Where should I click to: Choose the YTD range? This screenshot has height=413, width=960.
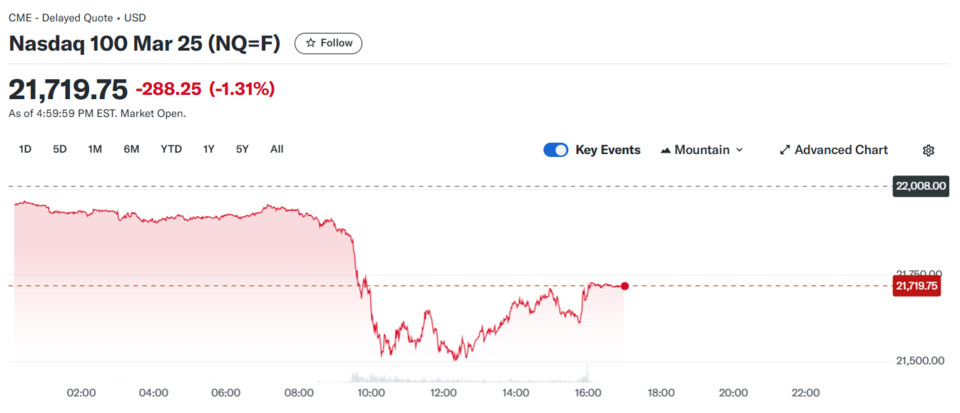point(171,149)
